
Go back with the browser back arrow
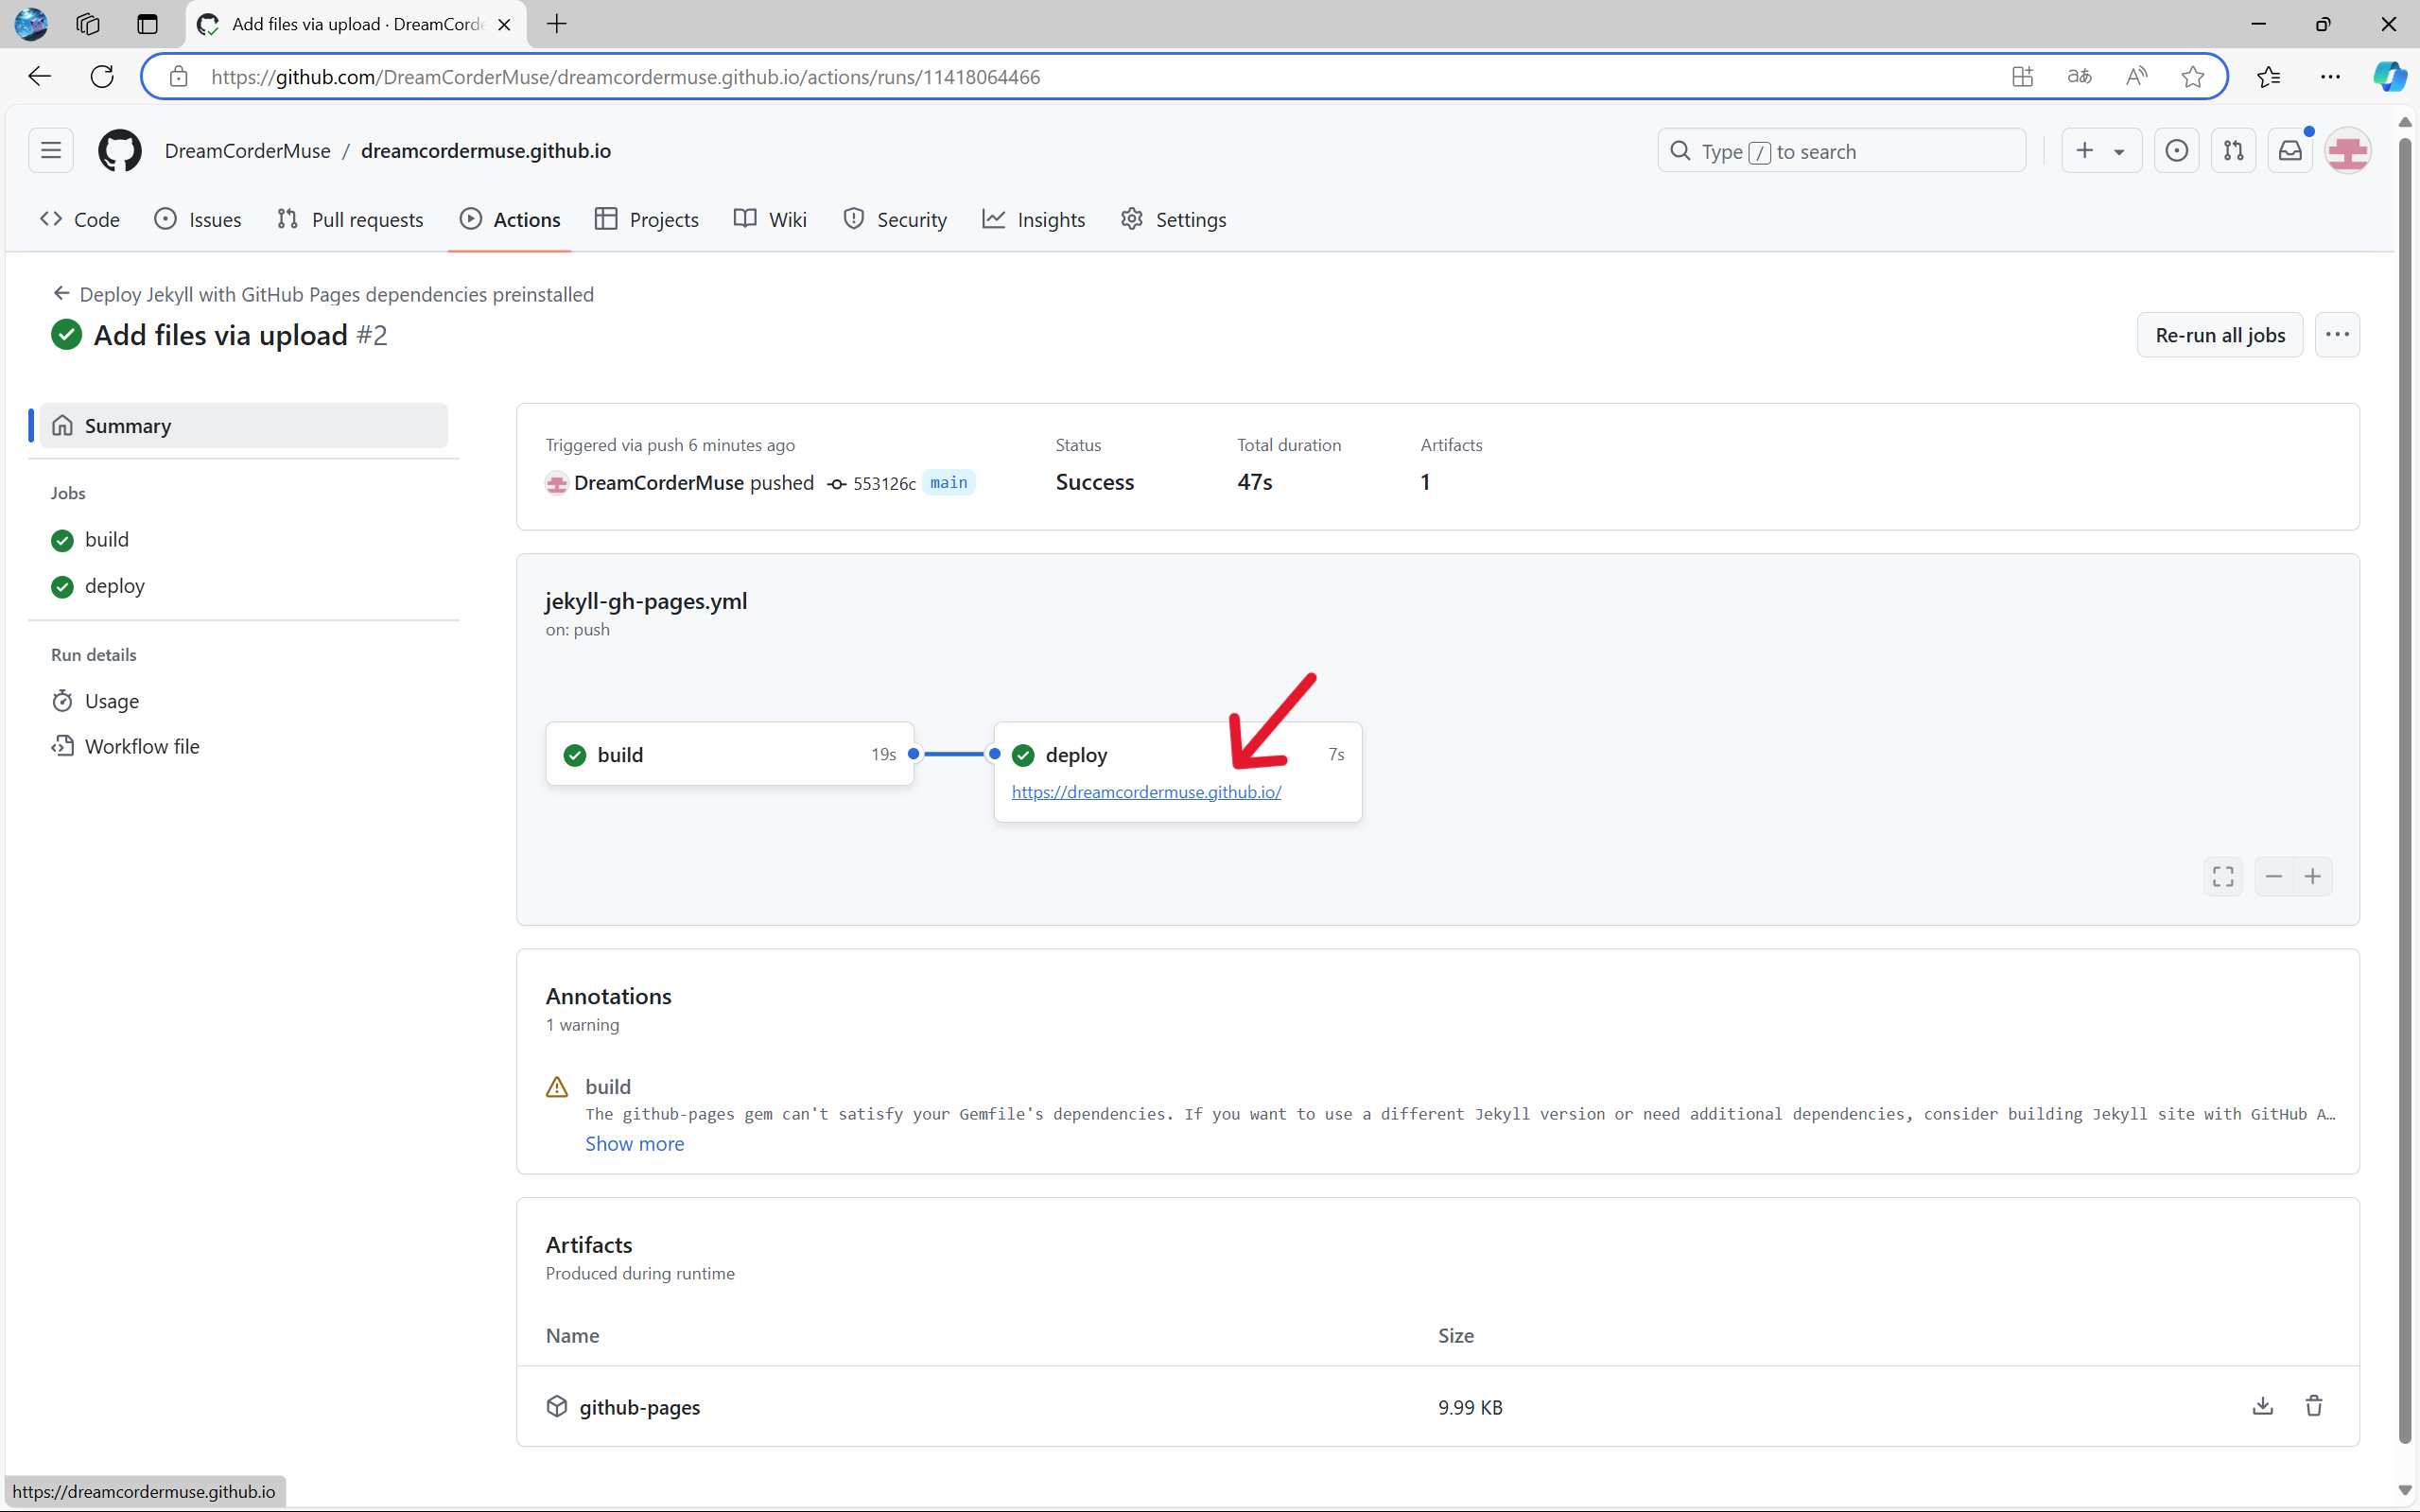click(x=39, y=76)
